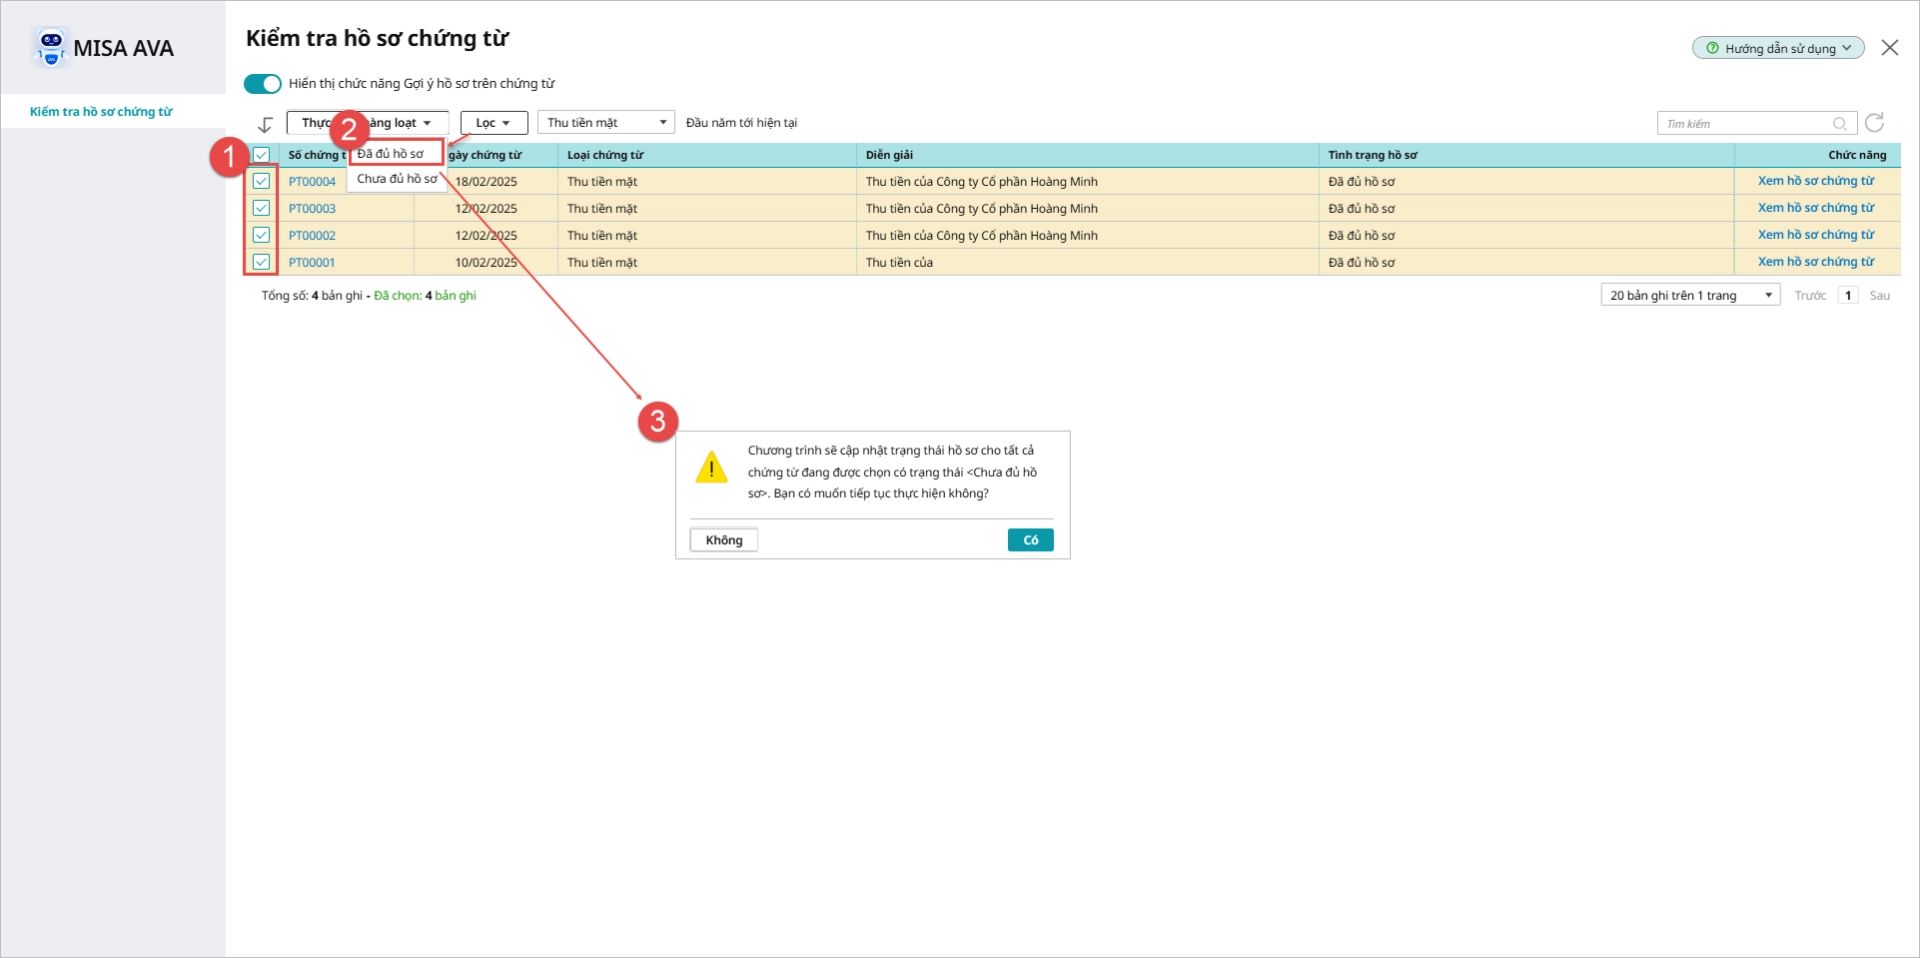
Task: Toggle Hiển thị chức năng Gợi ý hồ sơ switch
Action: (x=263, y=83)
